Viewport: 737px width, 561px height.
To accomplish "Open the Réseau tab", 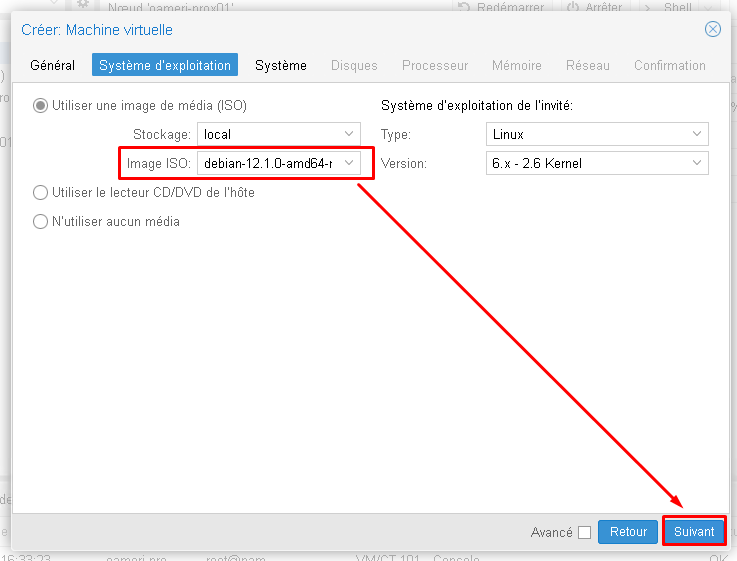I will pyautogui.click(x=588, y=65).
